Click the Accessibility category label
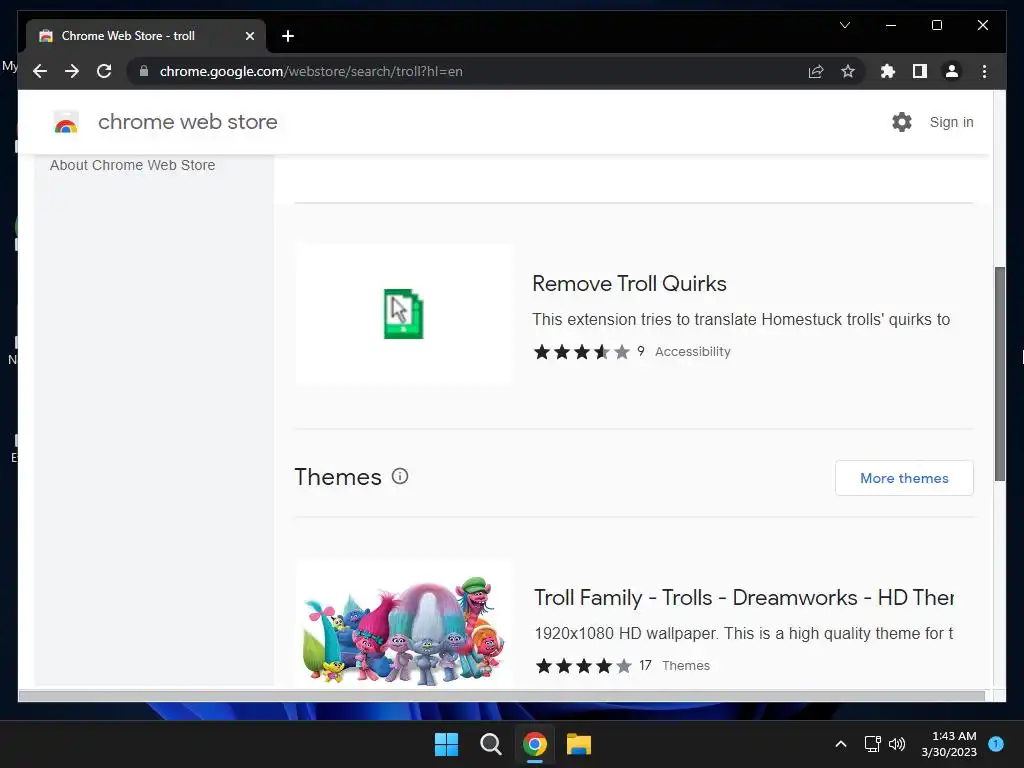This screenshot has width=1024, height=768. [693, 352]
